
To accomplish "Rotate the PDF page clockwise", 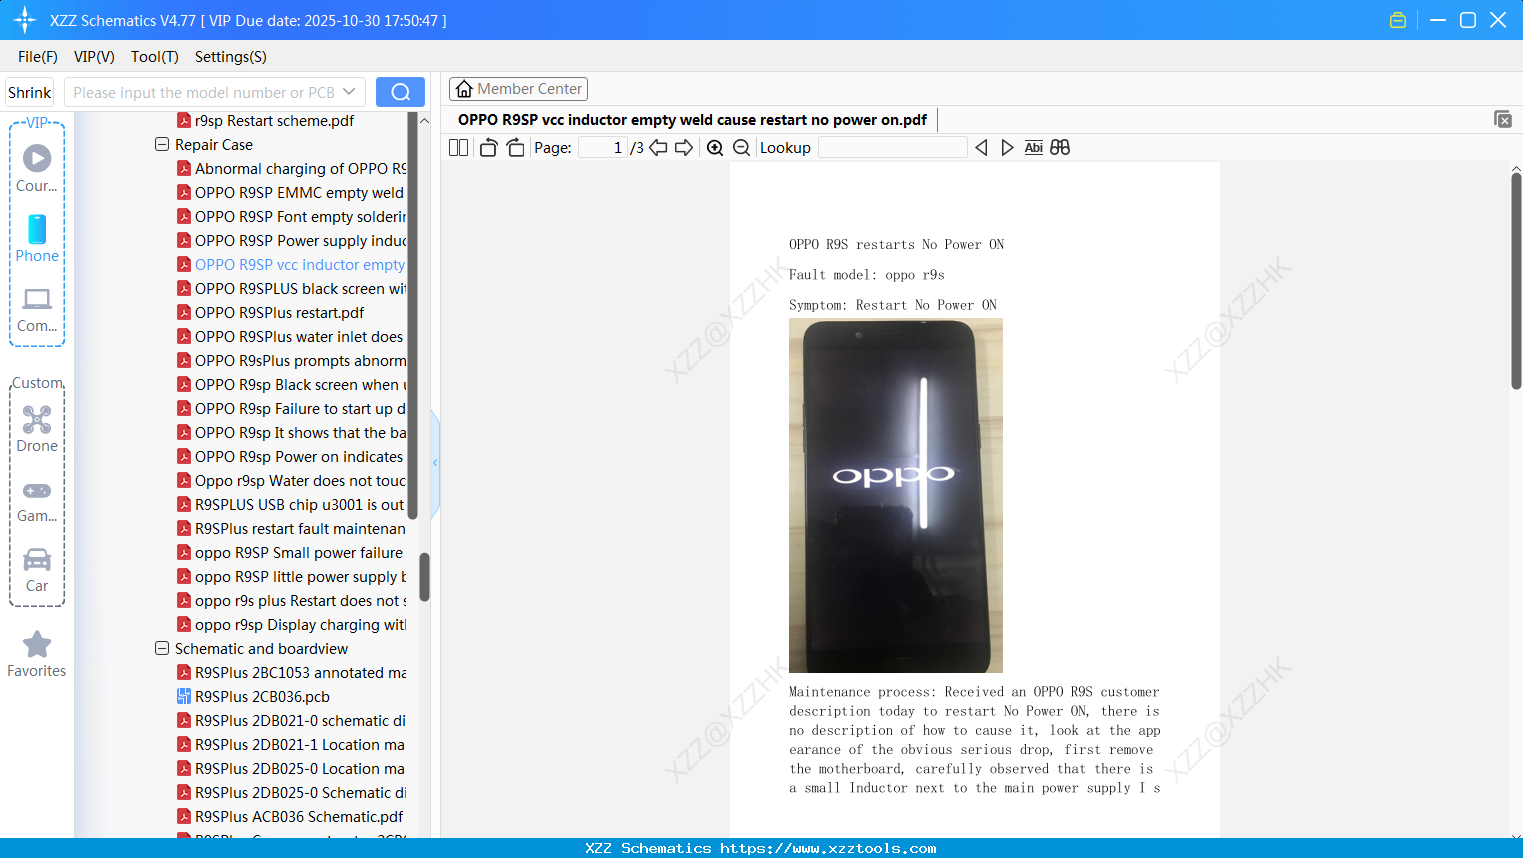I will pyautogui.click(x=515, y=148).
